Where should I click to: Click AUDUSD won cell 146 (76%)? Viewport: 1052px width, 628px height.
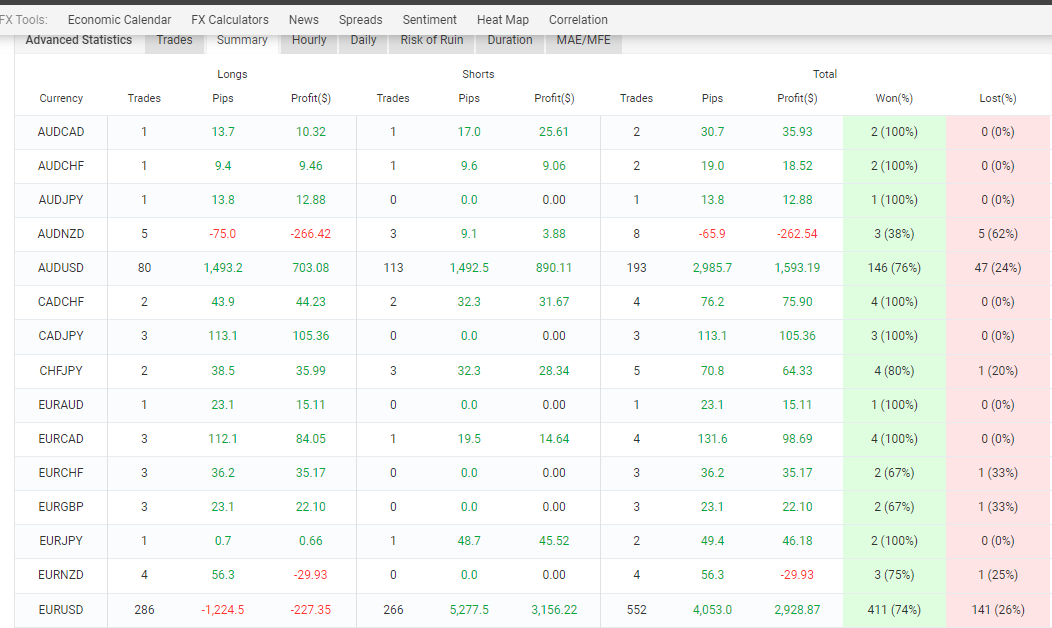[894, 268]
